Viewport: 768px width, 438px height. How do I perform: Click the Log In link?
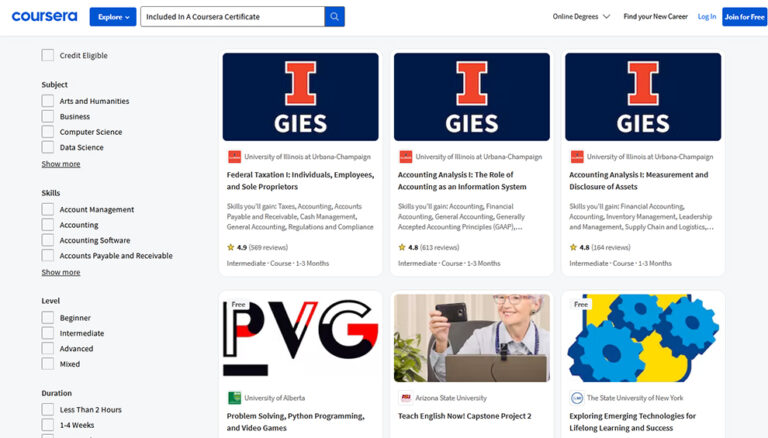click(707, 17)
